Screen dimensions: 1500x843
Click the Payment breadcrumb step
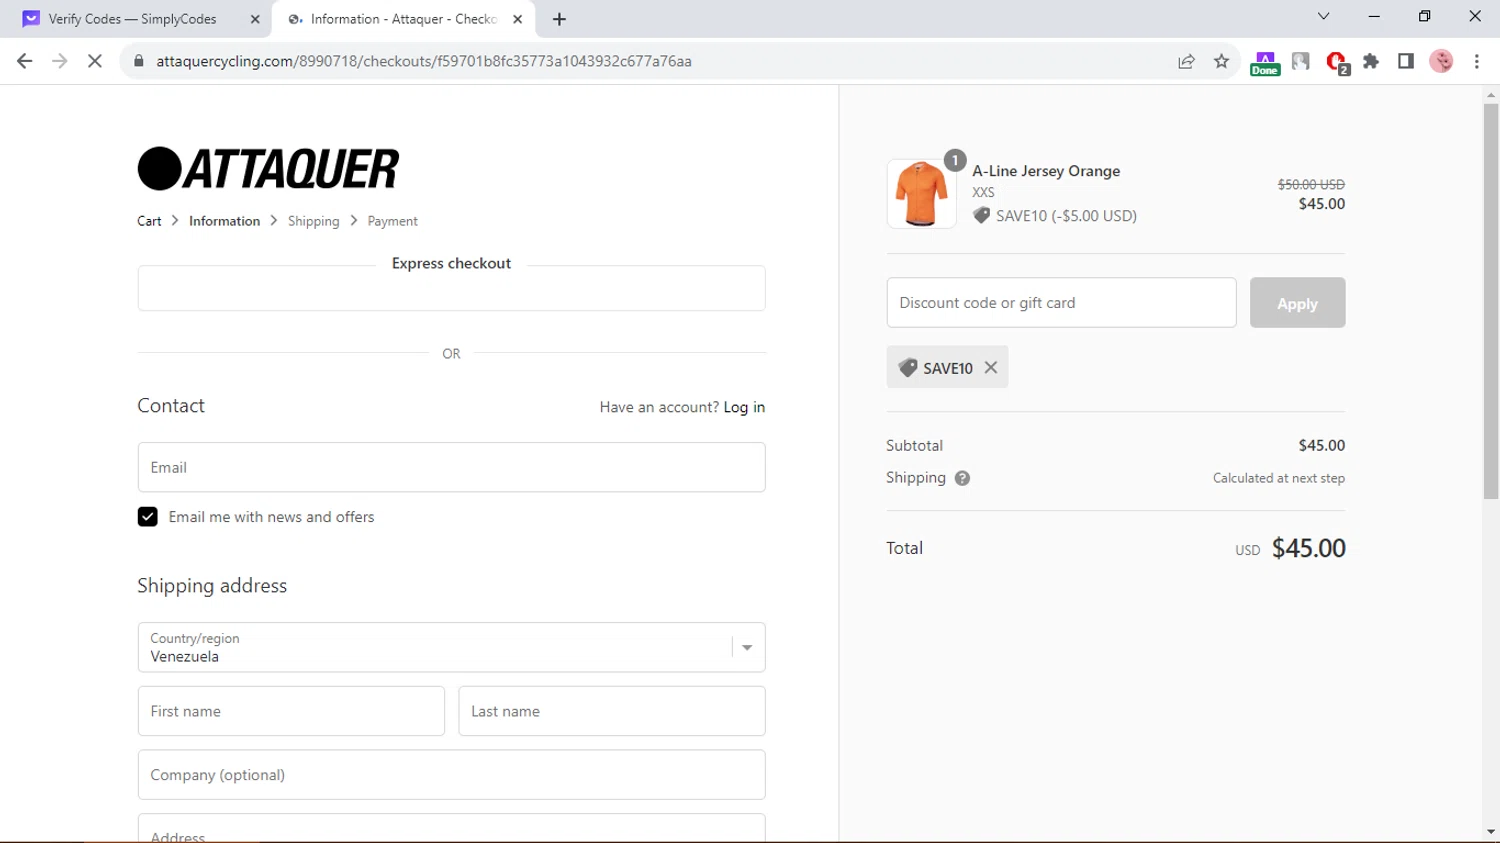[392, 221]
